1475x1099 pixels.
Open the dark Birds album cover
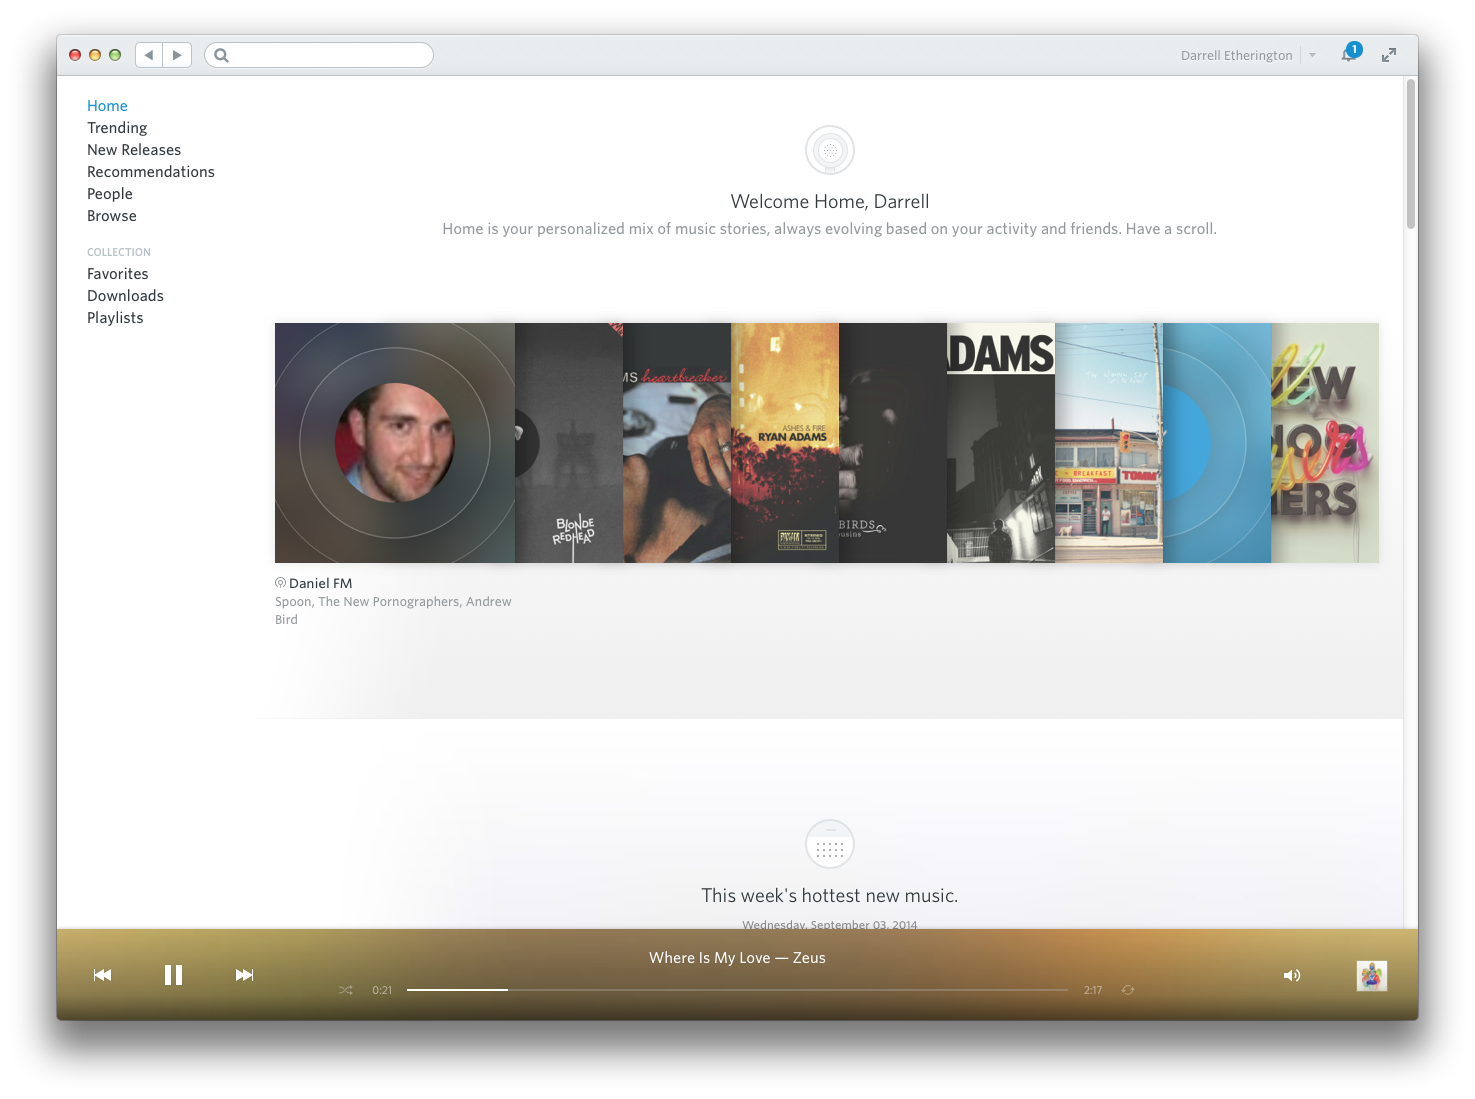tap(893, 443)
